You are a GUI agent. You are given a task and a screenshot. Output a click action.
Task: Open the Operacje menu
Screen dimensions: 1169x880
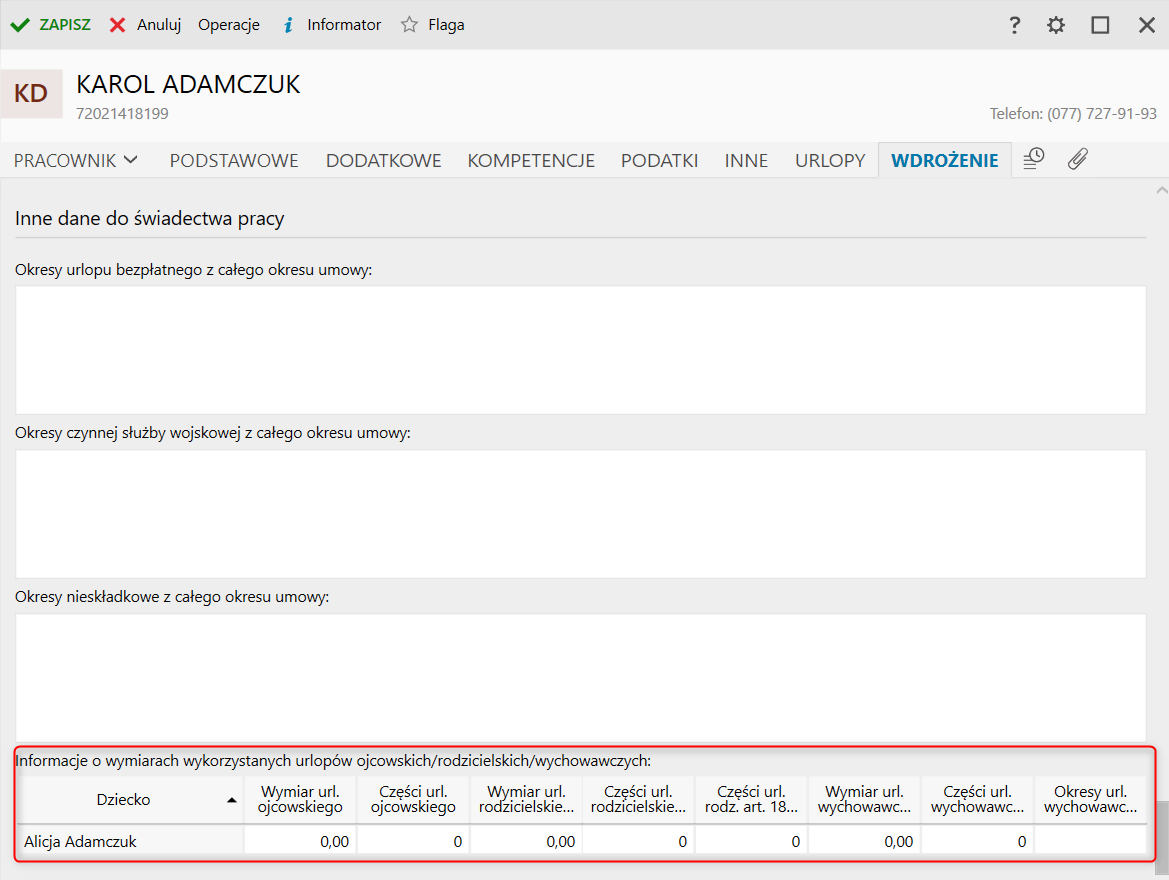tap(229, 25)
